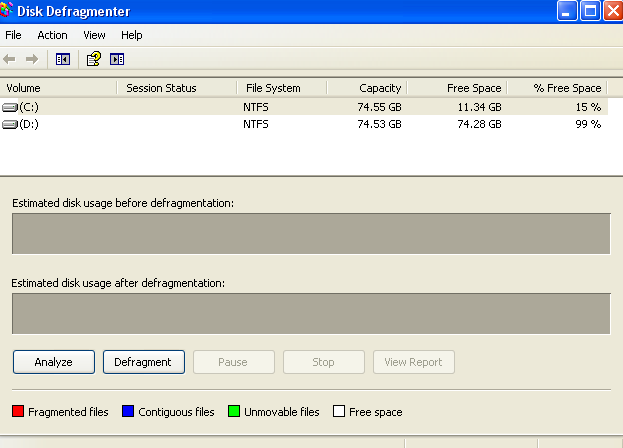The image size is (623, 448).
Task: Click the before defragmentation usage bar
Action: coord(311,234)
